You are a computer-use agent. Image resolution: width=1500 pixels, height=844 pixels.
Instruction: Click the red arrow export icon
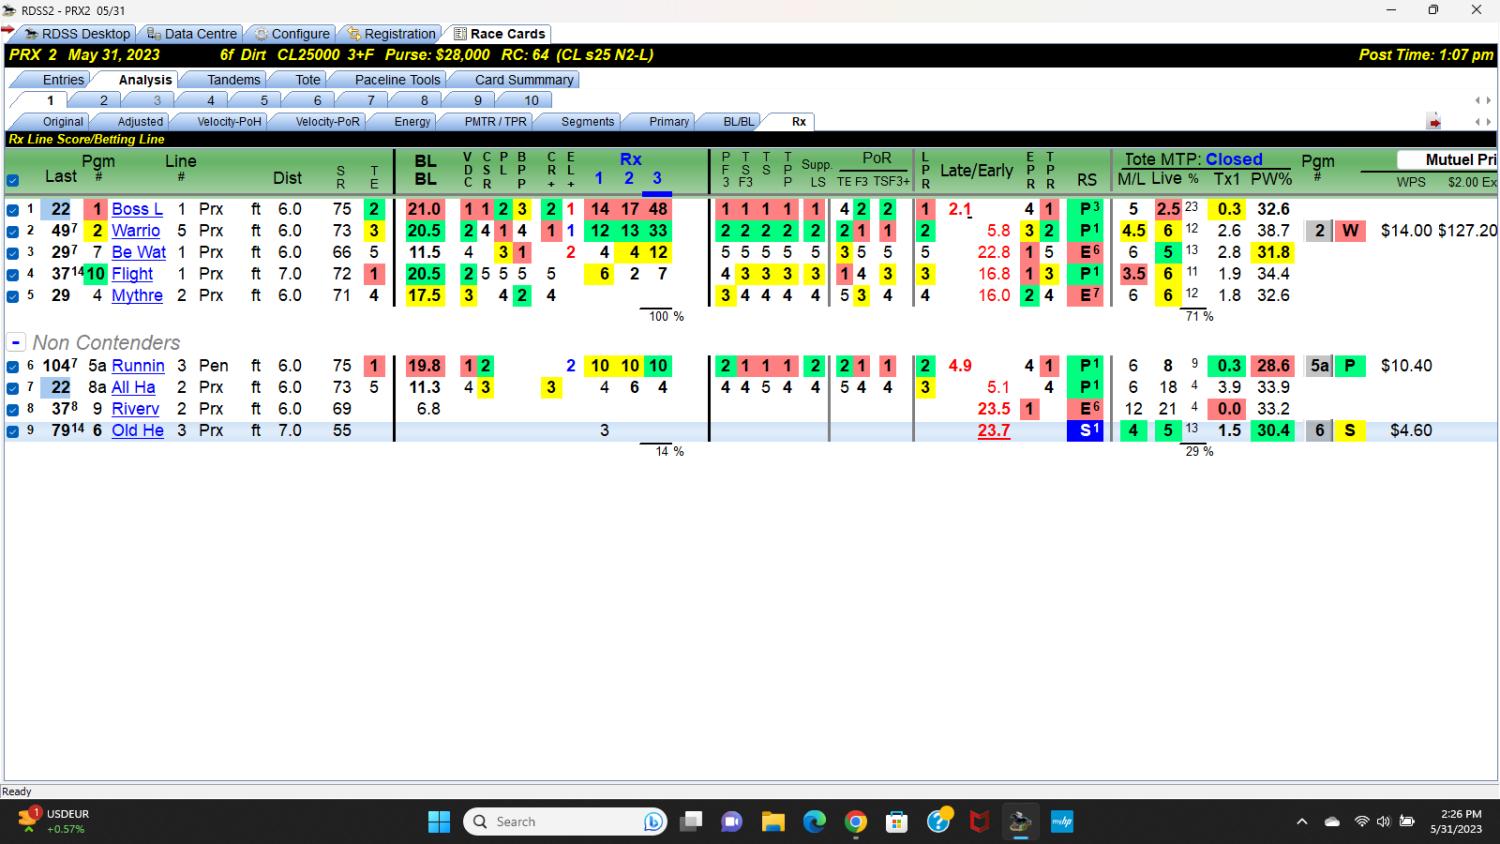click(1434, 122)
